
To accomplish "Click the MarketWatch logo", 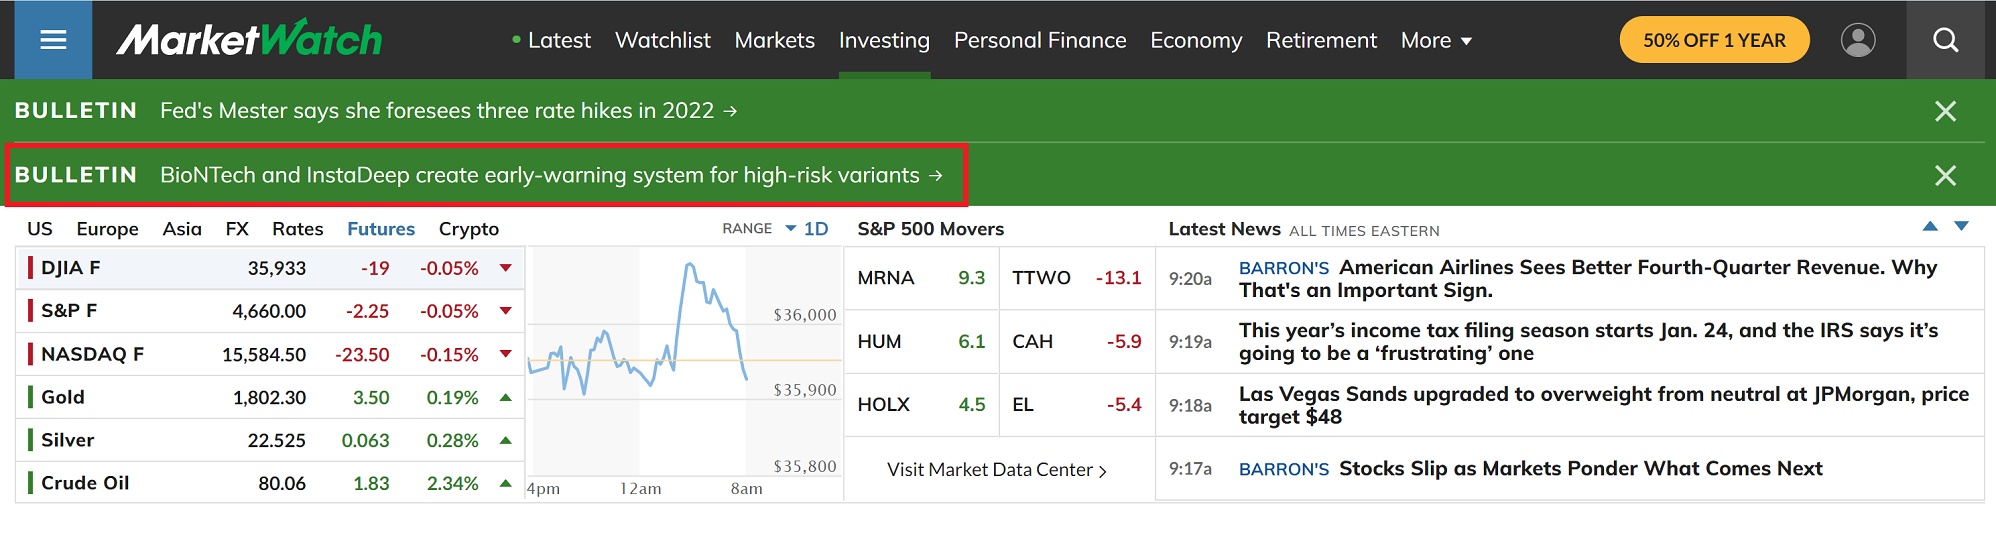I will click(x=249, y=40).
